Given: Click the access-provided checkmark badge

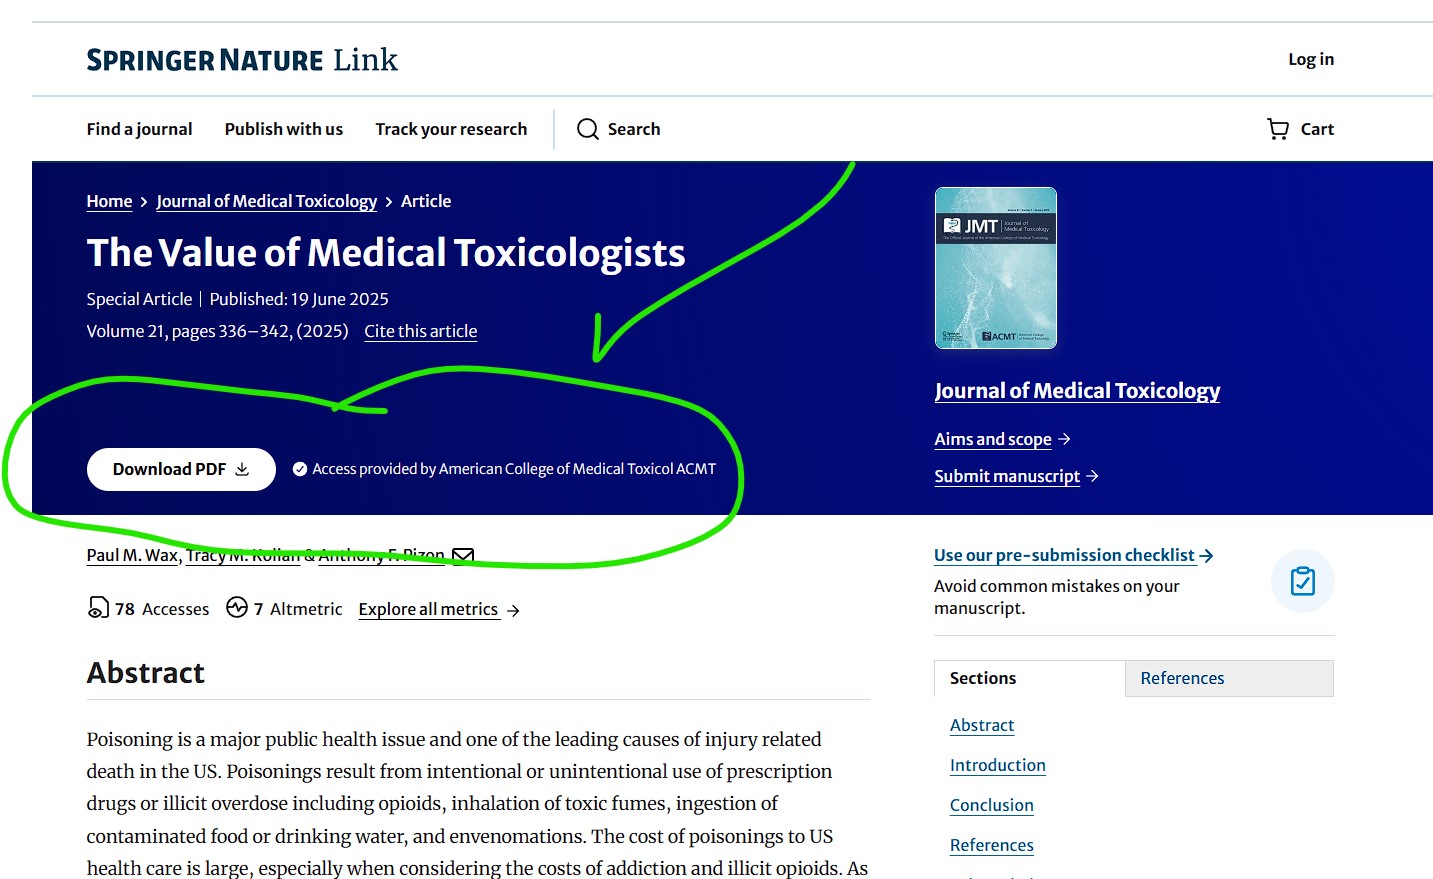Looking at the screenshot, I should pos(300,468).
